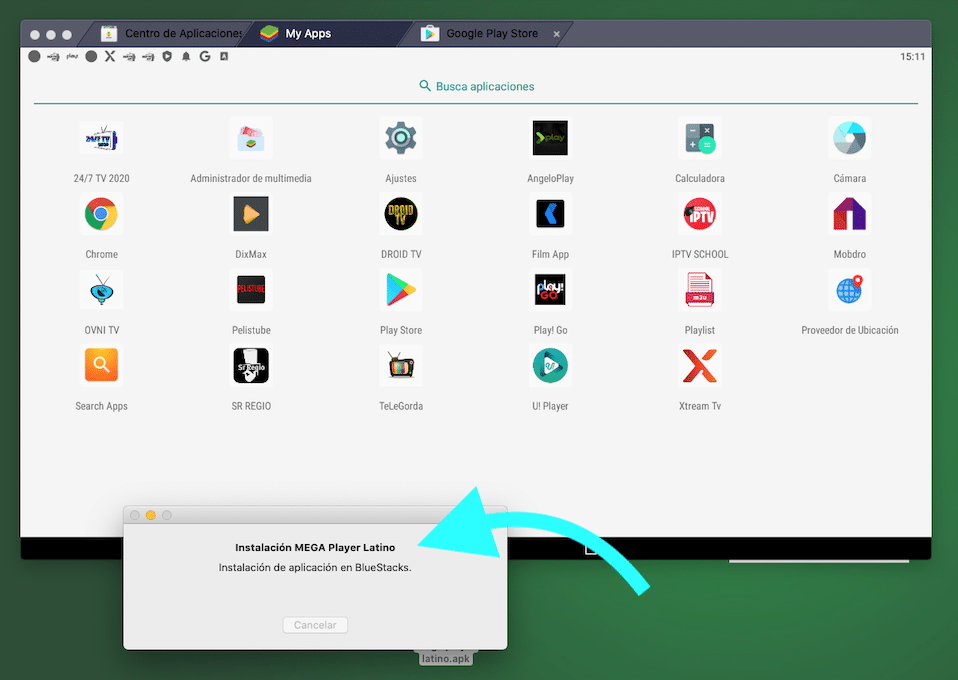Image resolution: width=958 pixels, height=680 pixels.
Task: Start the Pelistube app
Action: (250, 290)
